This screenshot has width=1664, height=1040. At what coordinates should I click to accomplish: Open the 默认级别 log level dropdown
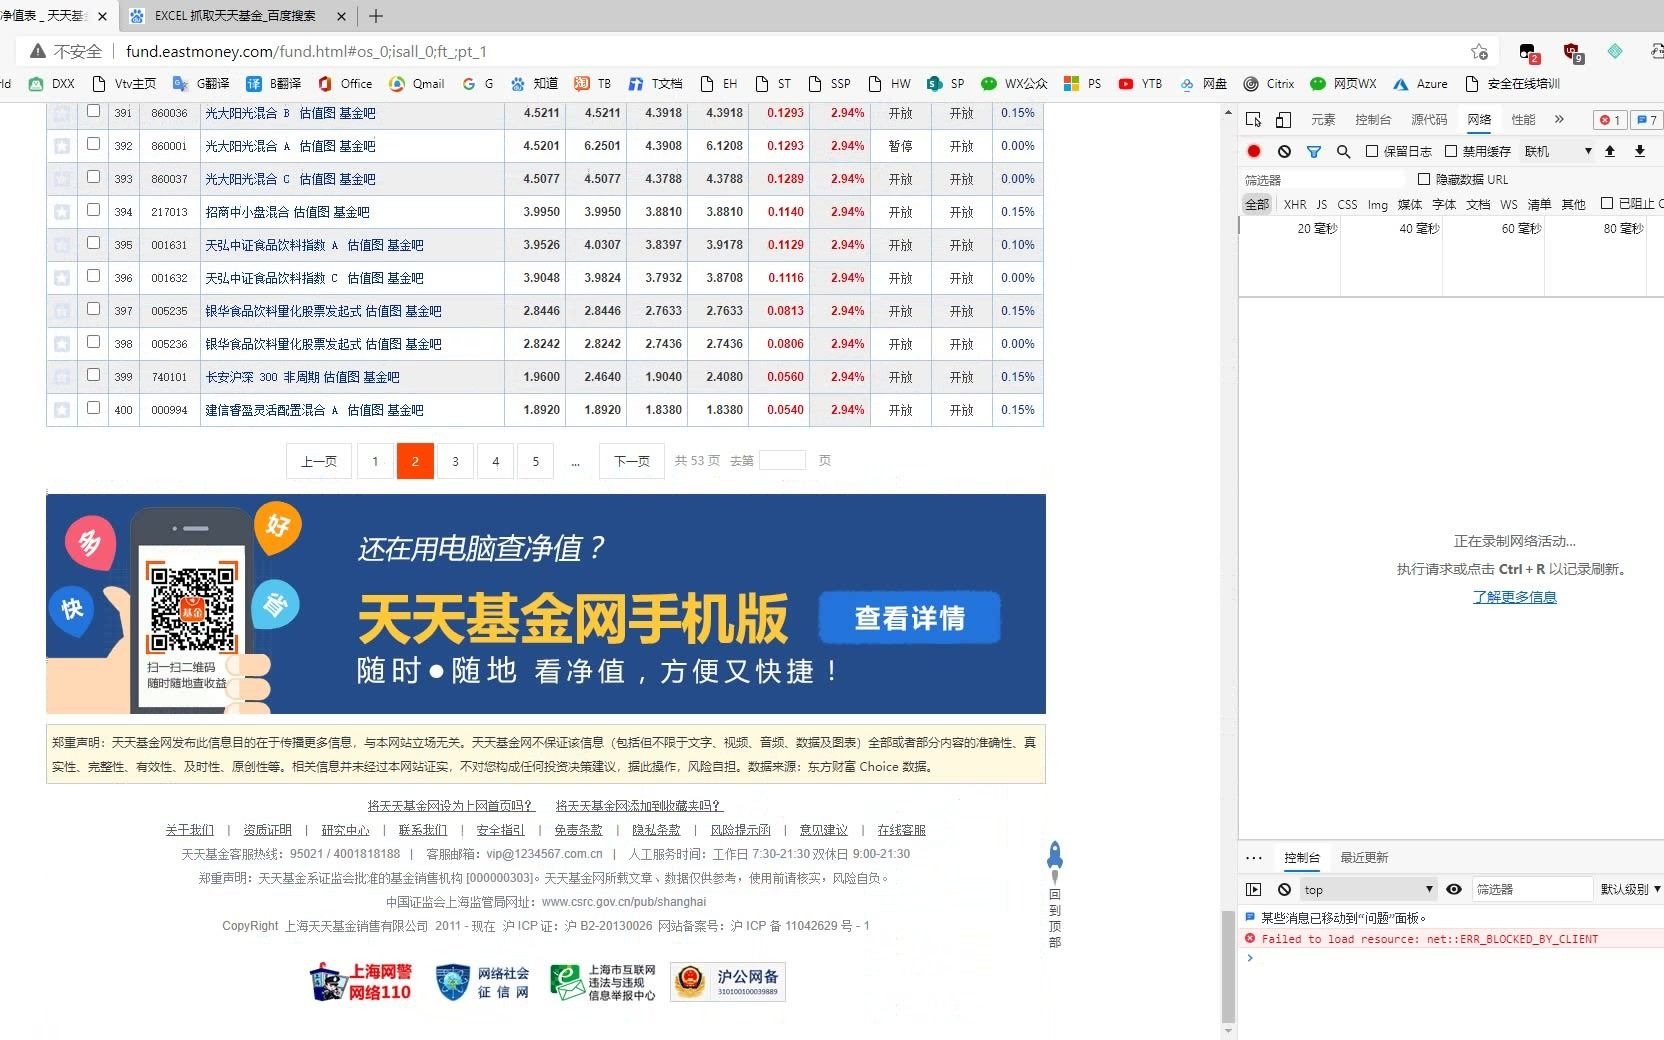pyautogui.click(x=1630, y=889)
